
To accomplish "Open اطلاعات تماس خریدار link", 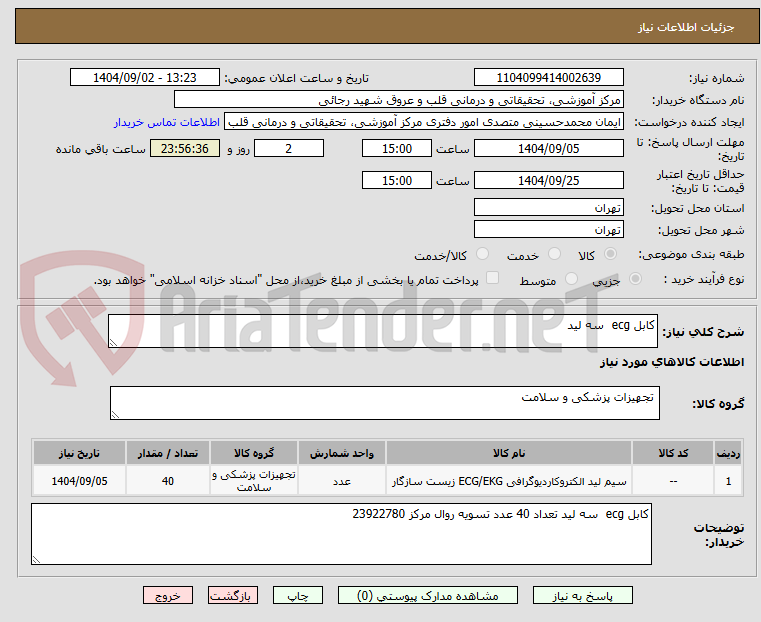I will click(x=167, y=122).
